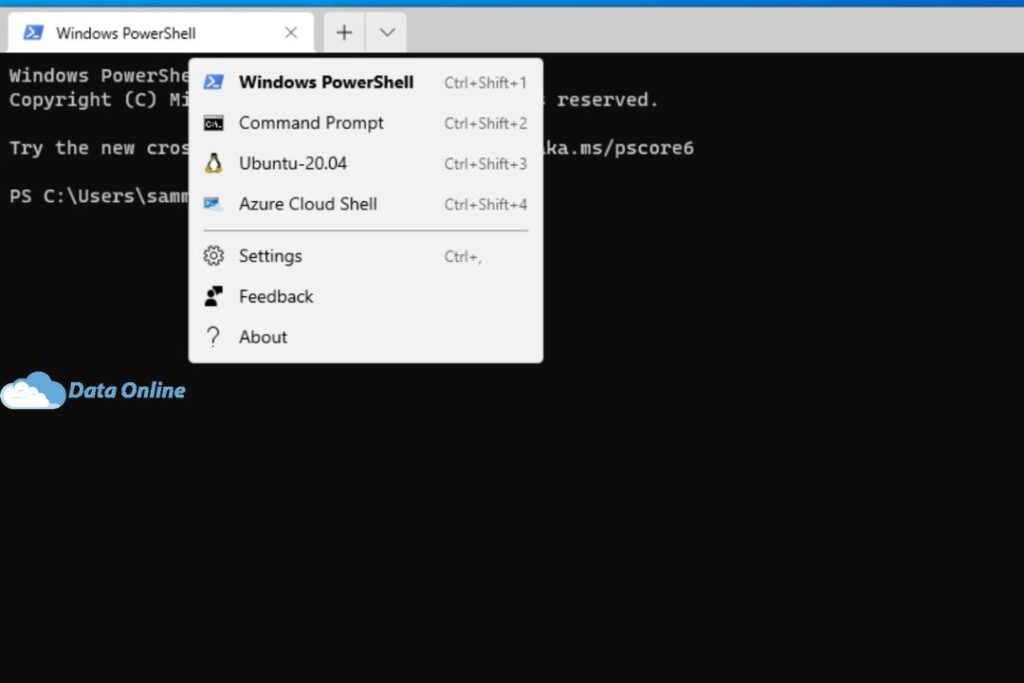The image size is (1024, 683).
Task: Click the 'Ctrl+,' shortcut text
Action: click(463, 257)
